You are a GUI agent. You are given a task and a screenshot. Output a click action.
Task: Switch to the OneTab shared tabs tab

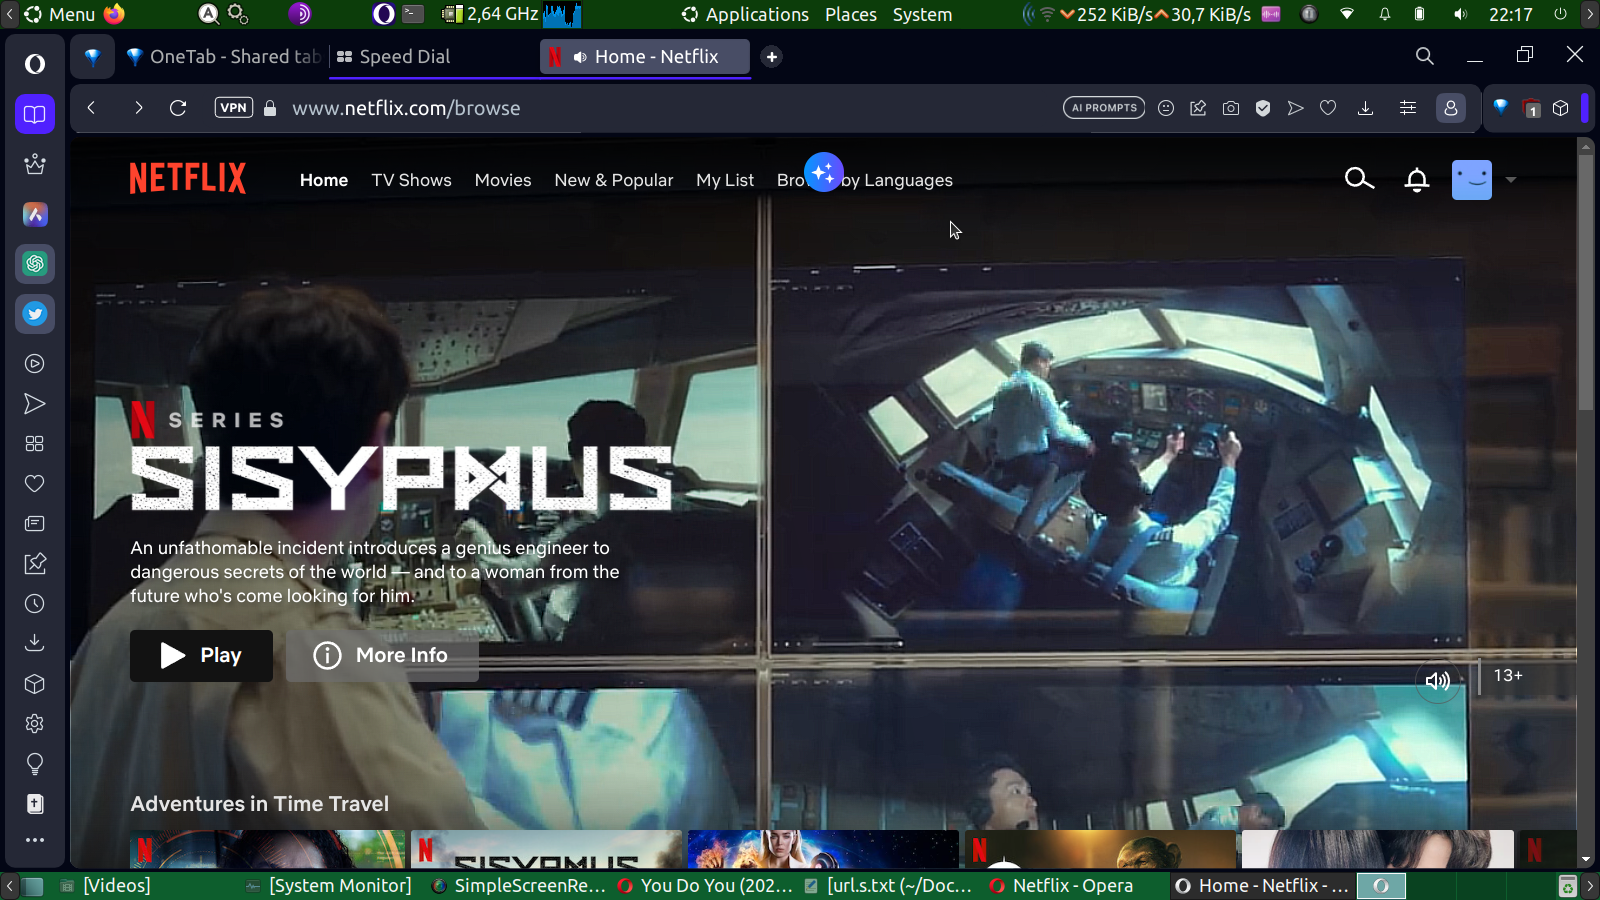[x=223, y=57]
